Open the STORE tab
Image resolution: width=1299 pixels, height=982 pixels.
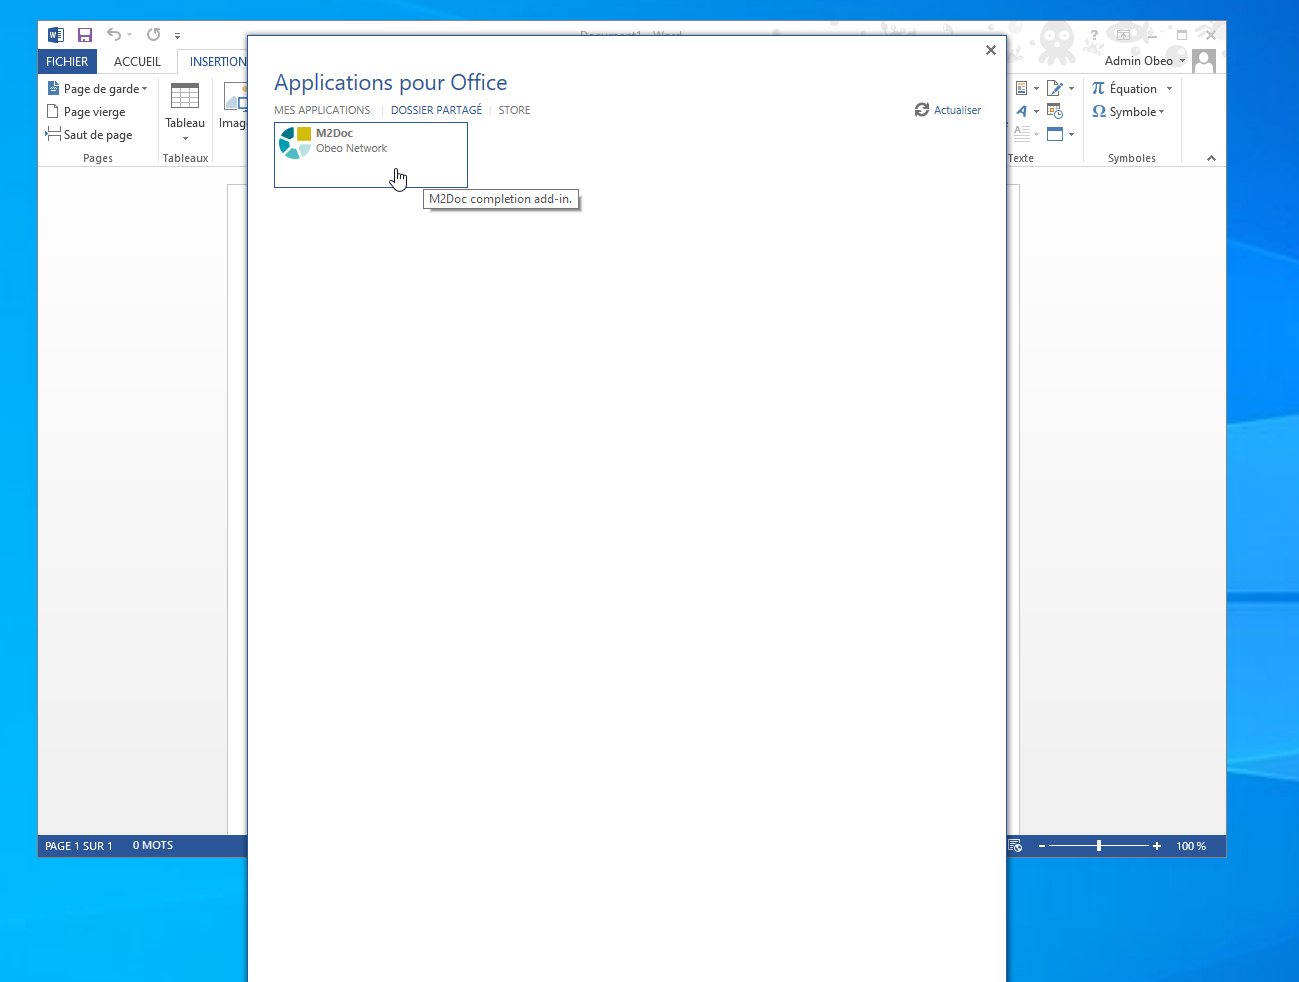514,110
